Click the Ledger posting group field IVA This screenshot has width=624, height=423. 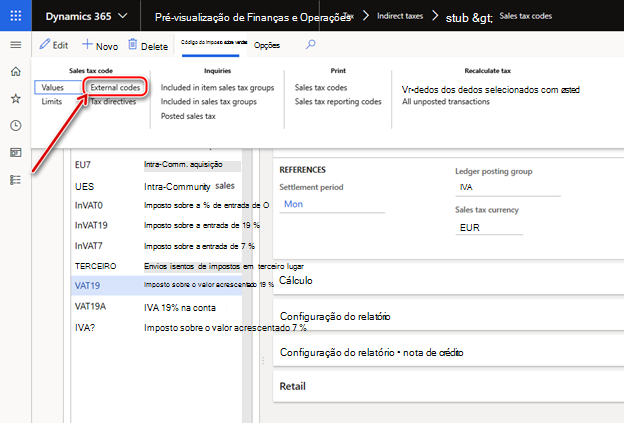[x=508, y=187]
